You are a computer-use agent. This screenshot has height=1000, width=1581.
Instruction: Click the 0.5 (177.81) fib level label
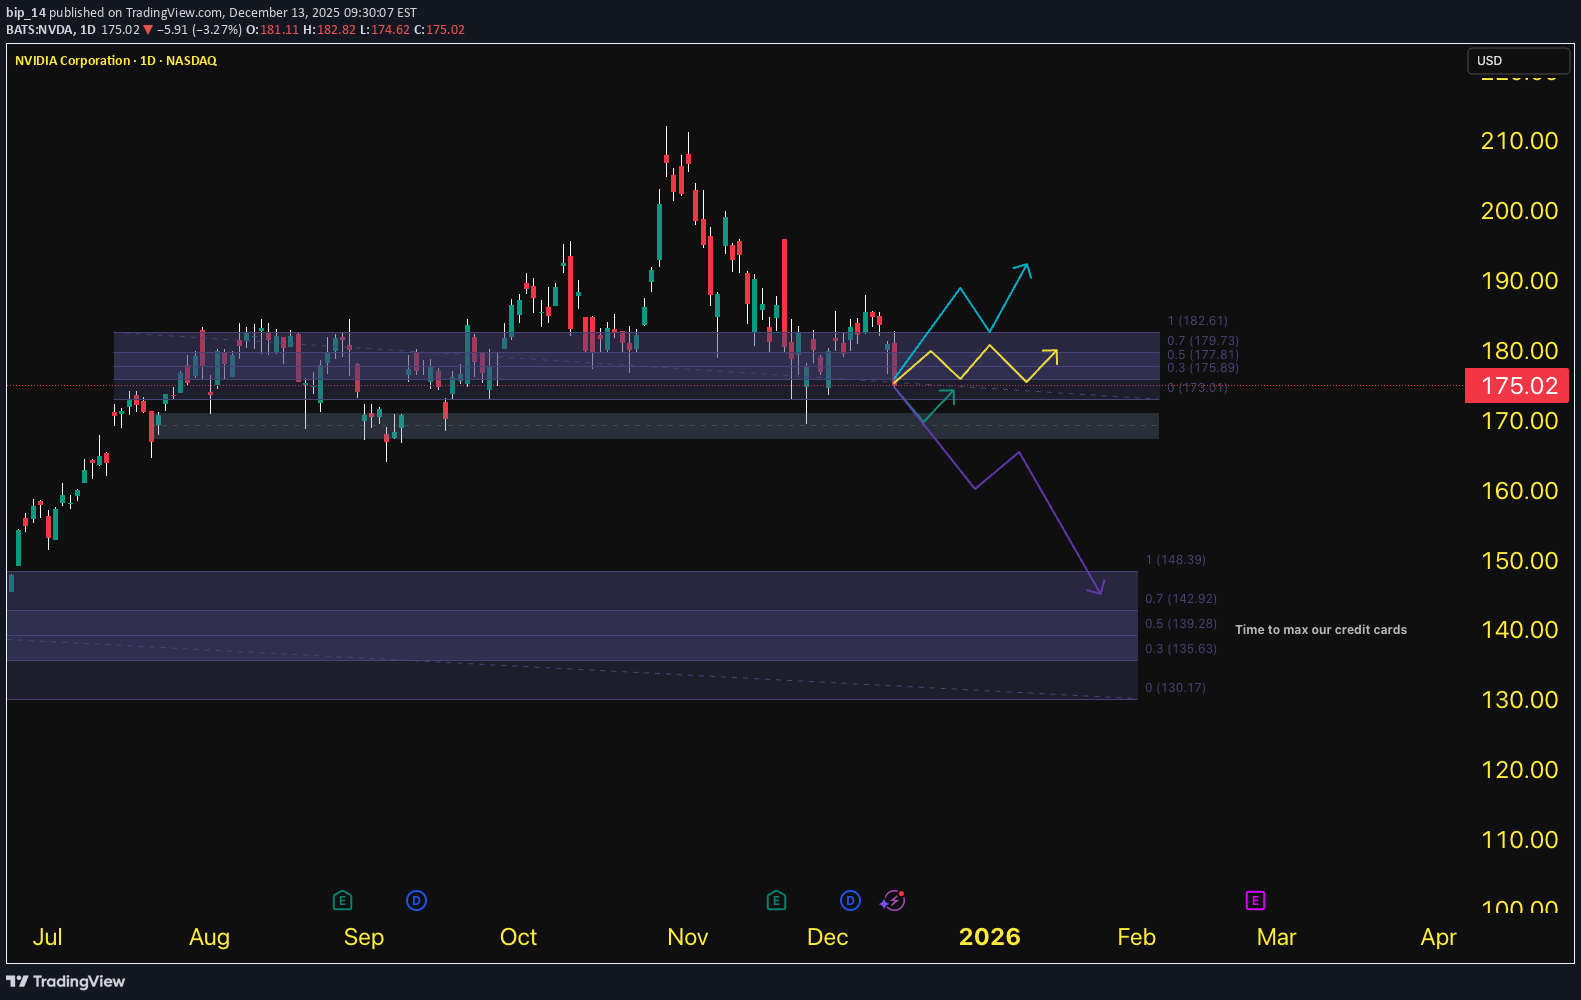pos(1203,355)
